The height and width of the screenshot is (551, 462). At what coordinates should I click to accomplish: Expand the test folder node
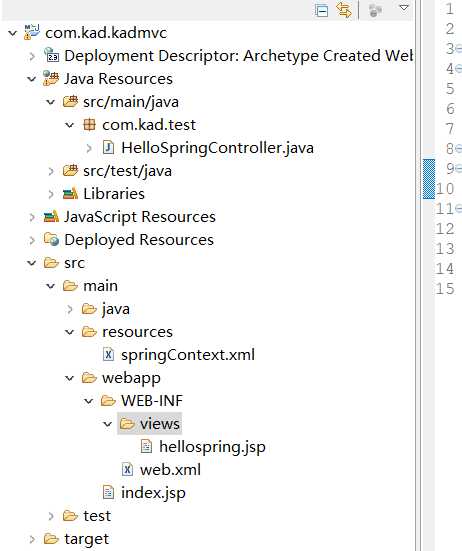click(x=51, y=516)
